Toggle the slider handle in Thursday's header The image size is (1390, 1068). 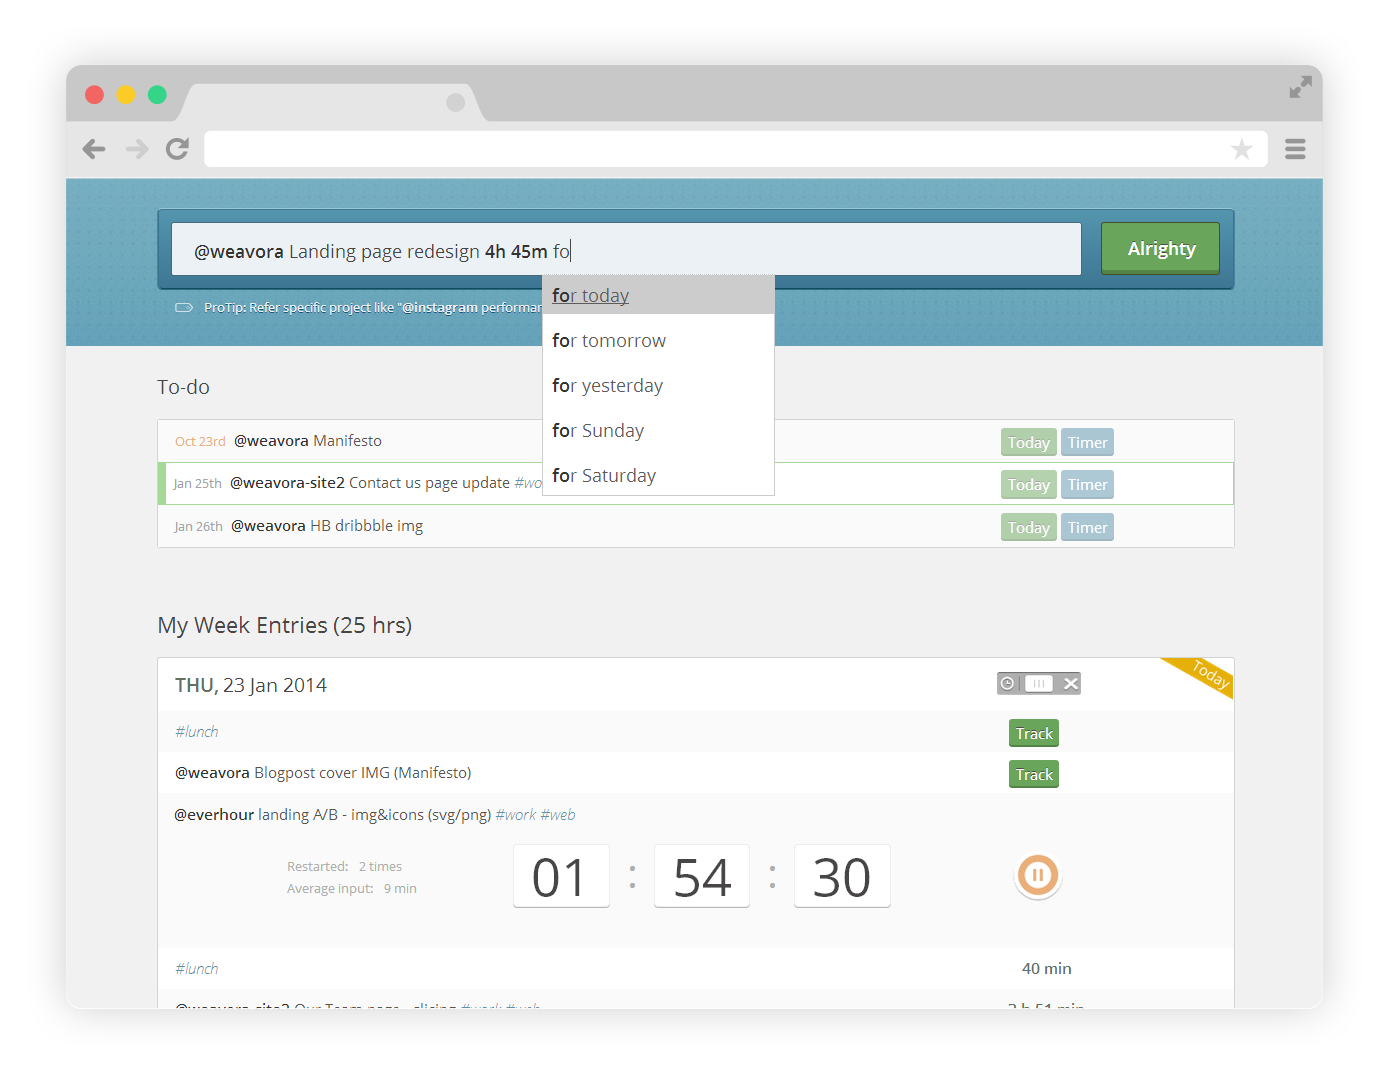1039,684
